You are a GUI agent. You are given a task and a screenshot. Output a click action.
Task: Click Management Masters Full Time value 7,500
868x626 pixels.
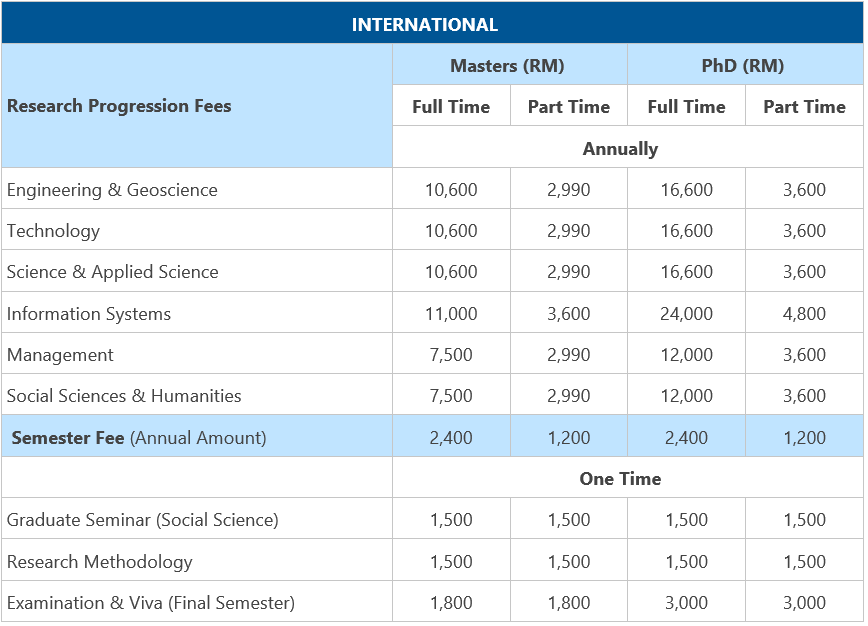(x=451, y=355)
